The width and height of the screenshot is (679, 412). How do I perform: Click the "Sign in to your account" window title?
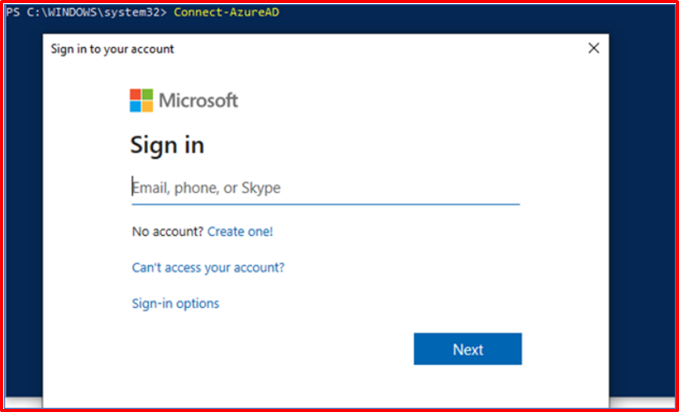pyautogui.click(x=112, y=49)
